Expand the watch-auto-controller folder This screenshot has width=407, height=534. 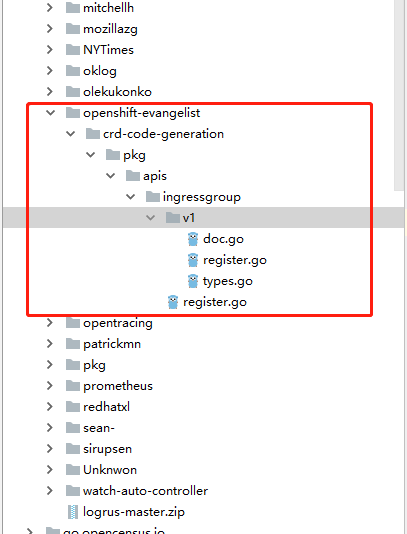pyautogui.click(x=50, y=491)
